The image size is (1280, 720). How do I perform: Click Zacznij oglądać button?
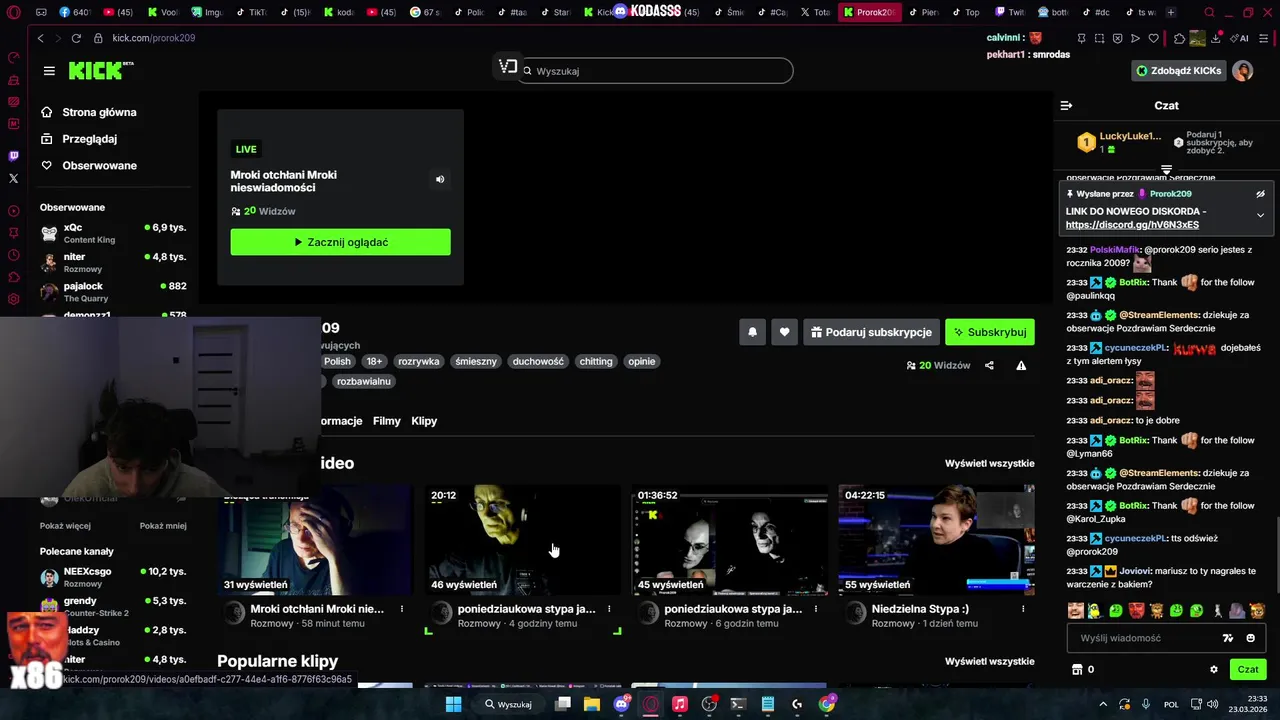click(340, 242)
